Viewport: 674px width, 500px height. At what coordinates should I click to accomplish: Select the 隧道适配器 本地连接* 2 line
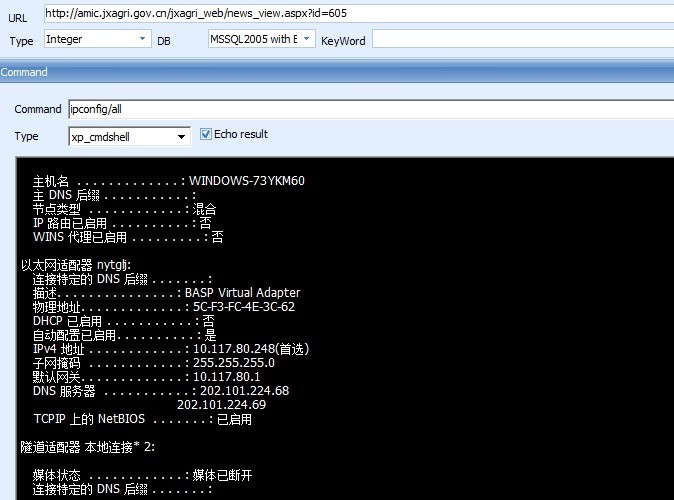point(88,447)
